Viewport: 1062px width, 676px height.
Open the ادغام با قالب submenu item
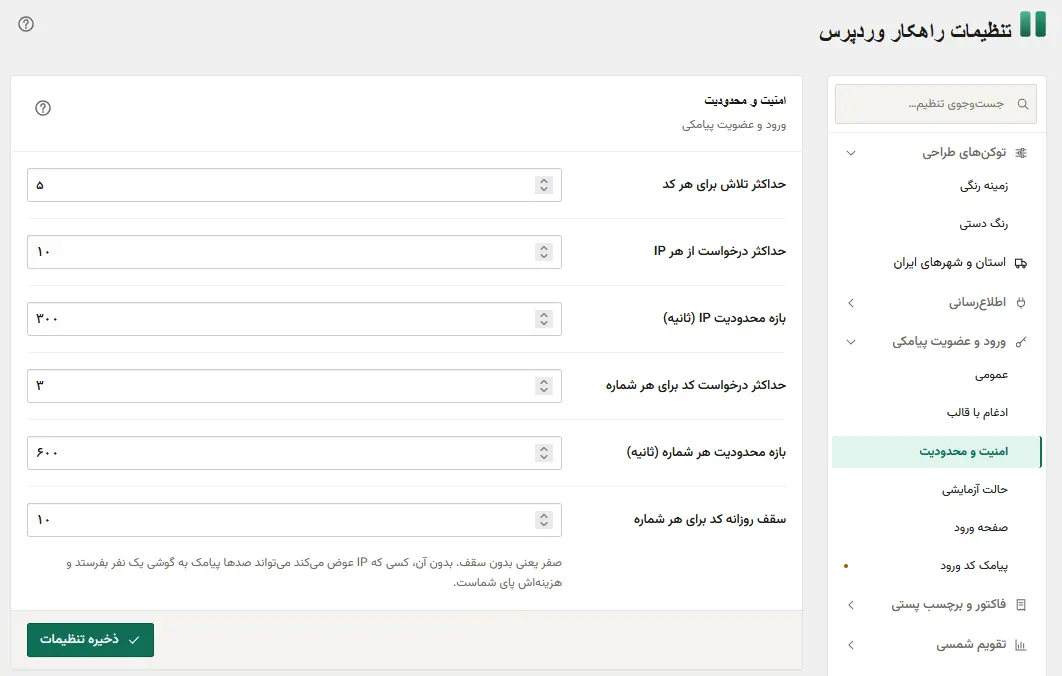click(977, 413)
